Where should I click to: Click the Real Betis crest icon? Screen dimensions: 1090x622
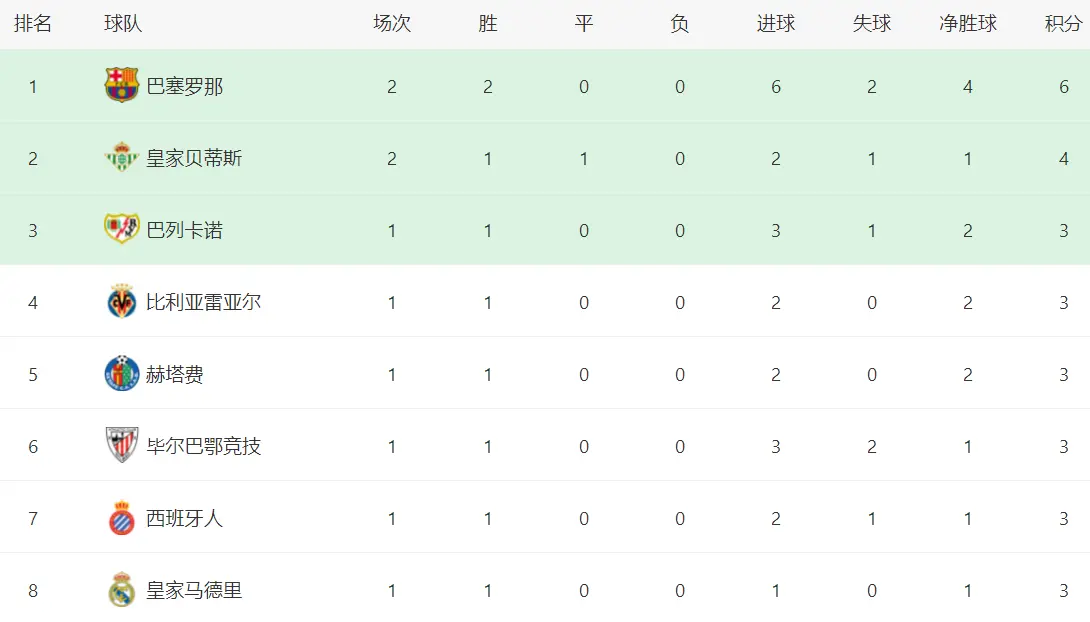click(x=122, y=158)
